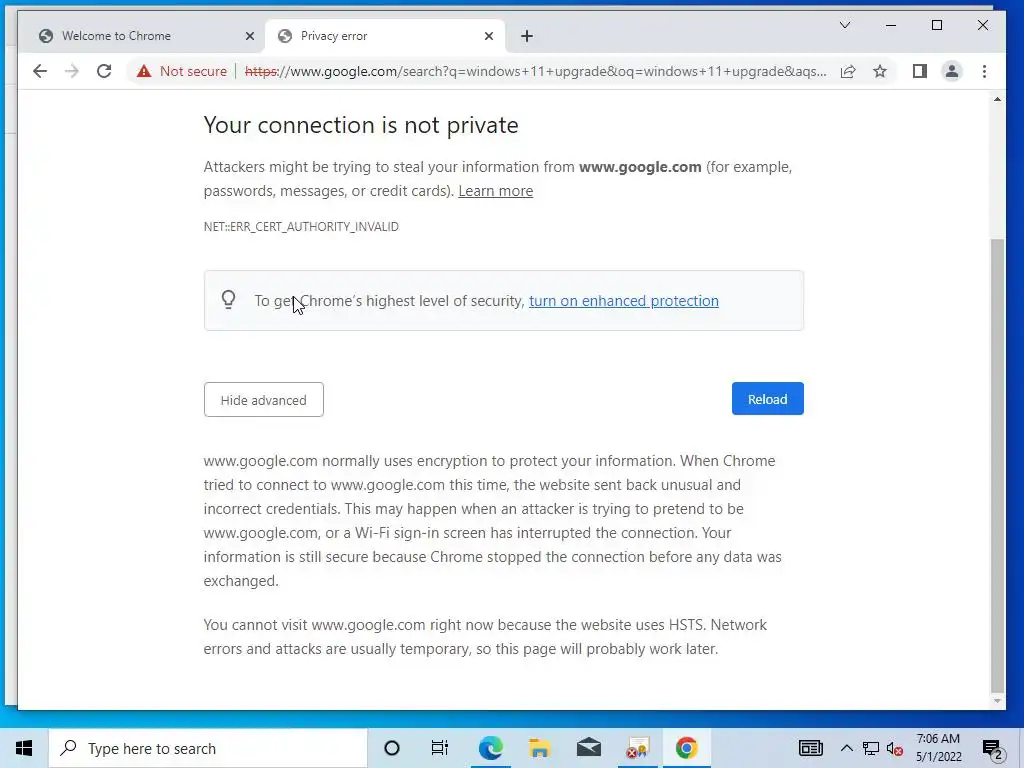Open the Chrome profile avatar
1024x768 pixels.
click(x=952, y=71)
